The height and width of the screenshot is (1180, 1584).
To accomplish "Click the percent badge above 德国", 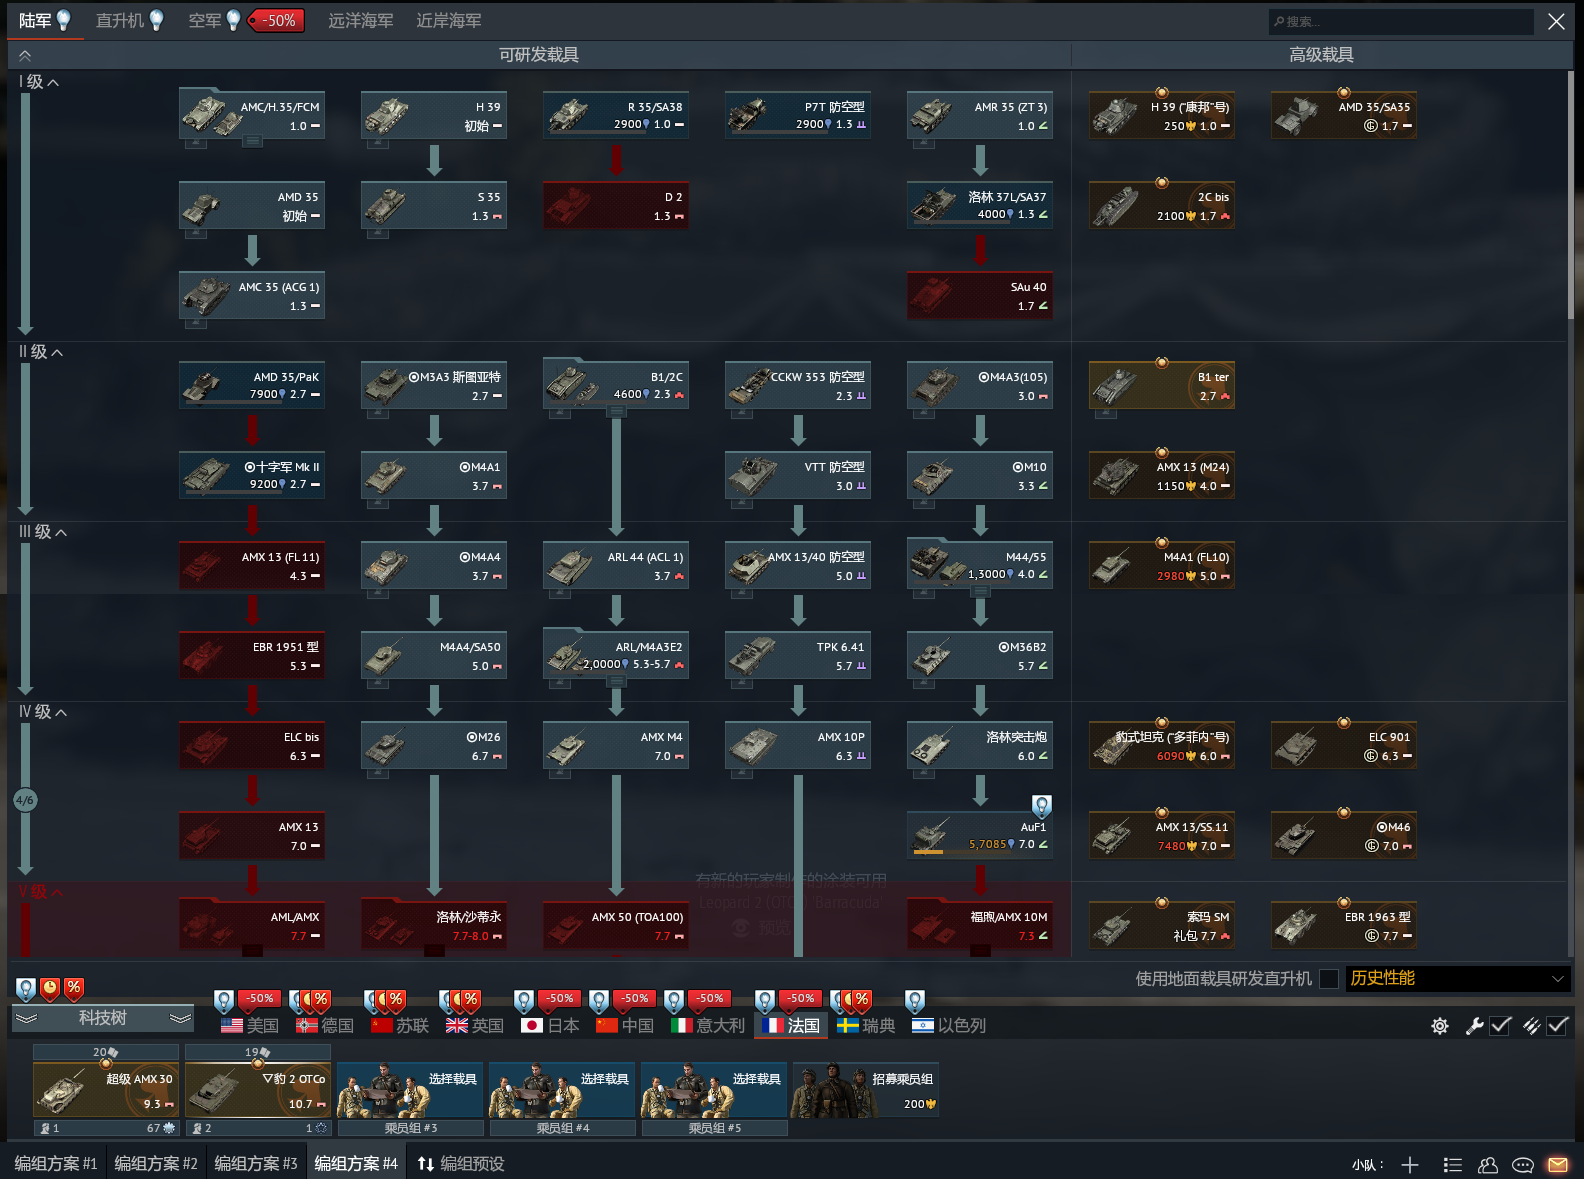I will pos(320,999).
